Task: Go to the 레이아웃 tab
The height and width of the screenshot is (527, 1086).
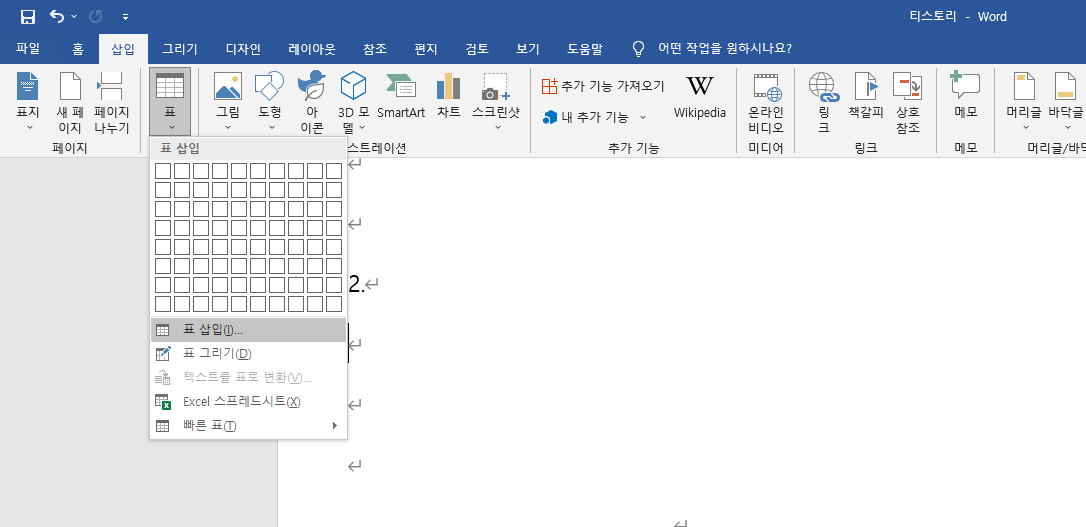Action: pos(312,48)
